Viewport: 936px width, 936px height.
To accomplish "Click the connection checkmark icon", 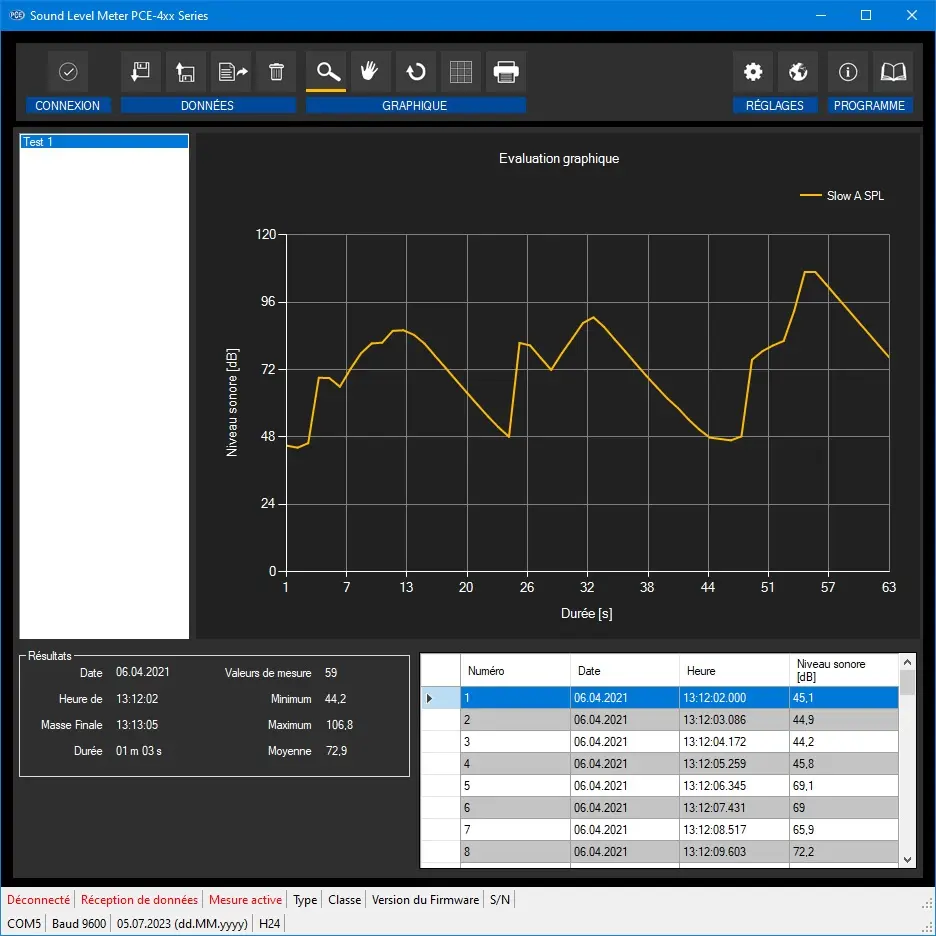I will coord(68,72).
